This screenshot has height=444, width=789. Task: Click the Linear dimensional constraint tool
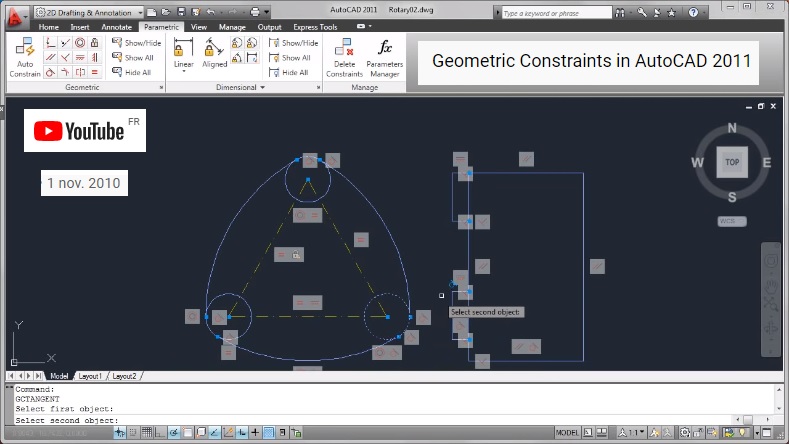click(x=184, y=53)
